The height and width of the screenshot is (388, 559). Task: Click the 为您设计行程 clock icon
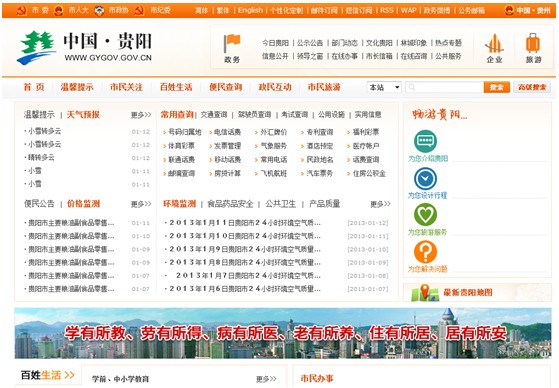(x=425, y=178)
